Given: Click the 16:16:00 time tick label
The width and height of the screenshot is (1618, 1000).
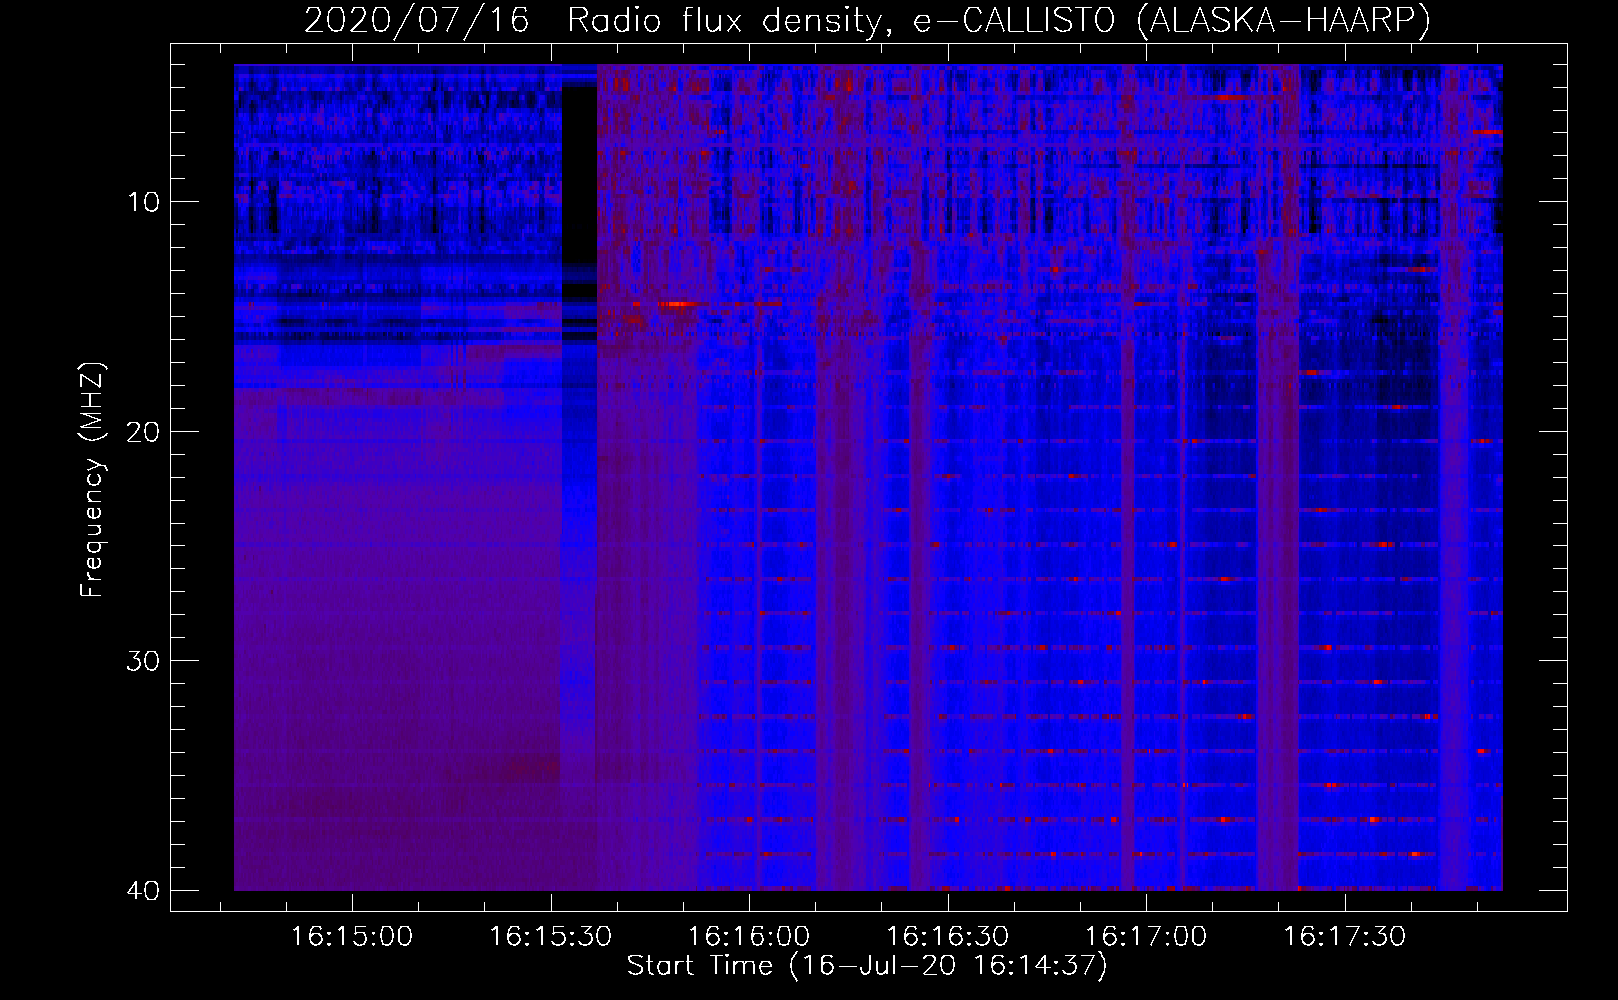Looking at the screenshot, I should (x=749, y=937).
